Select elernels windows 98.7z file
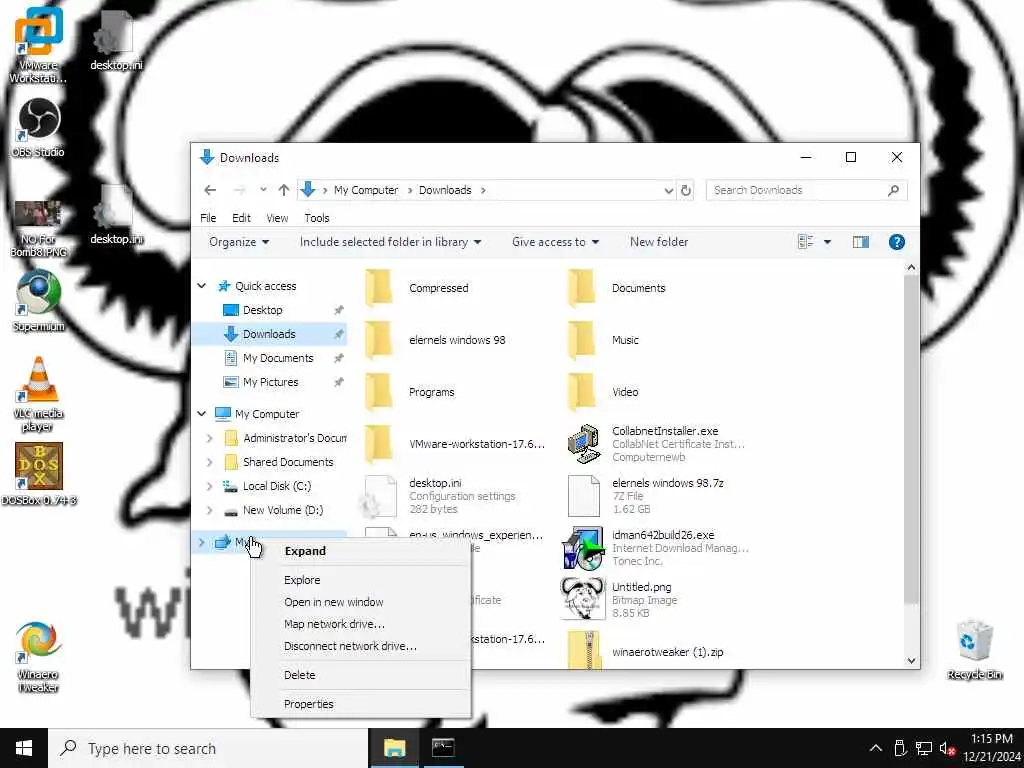This screenshot has height=768, width=1024. 647,496
